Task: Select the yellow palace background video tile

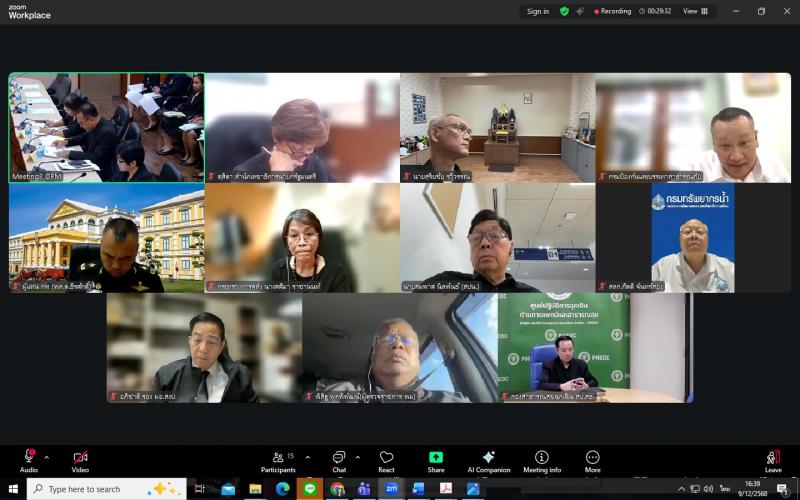Action: (x=107, y=238)
